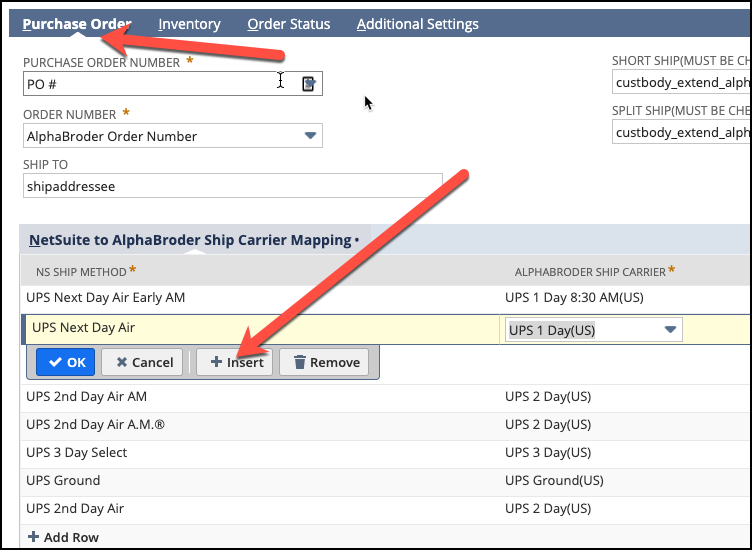The width and height of the screenshot is (752, 550).
Task: Click Add Row below the mapping table
Action: click(x=63, y=537)
